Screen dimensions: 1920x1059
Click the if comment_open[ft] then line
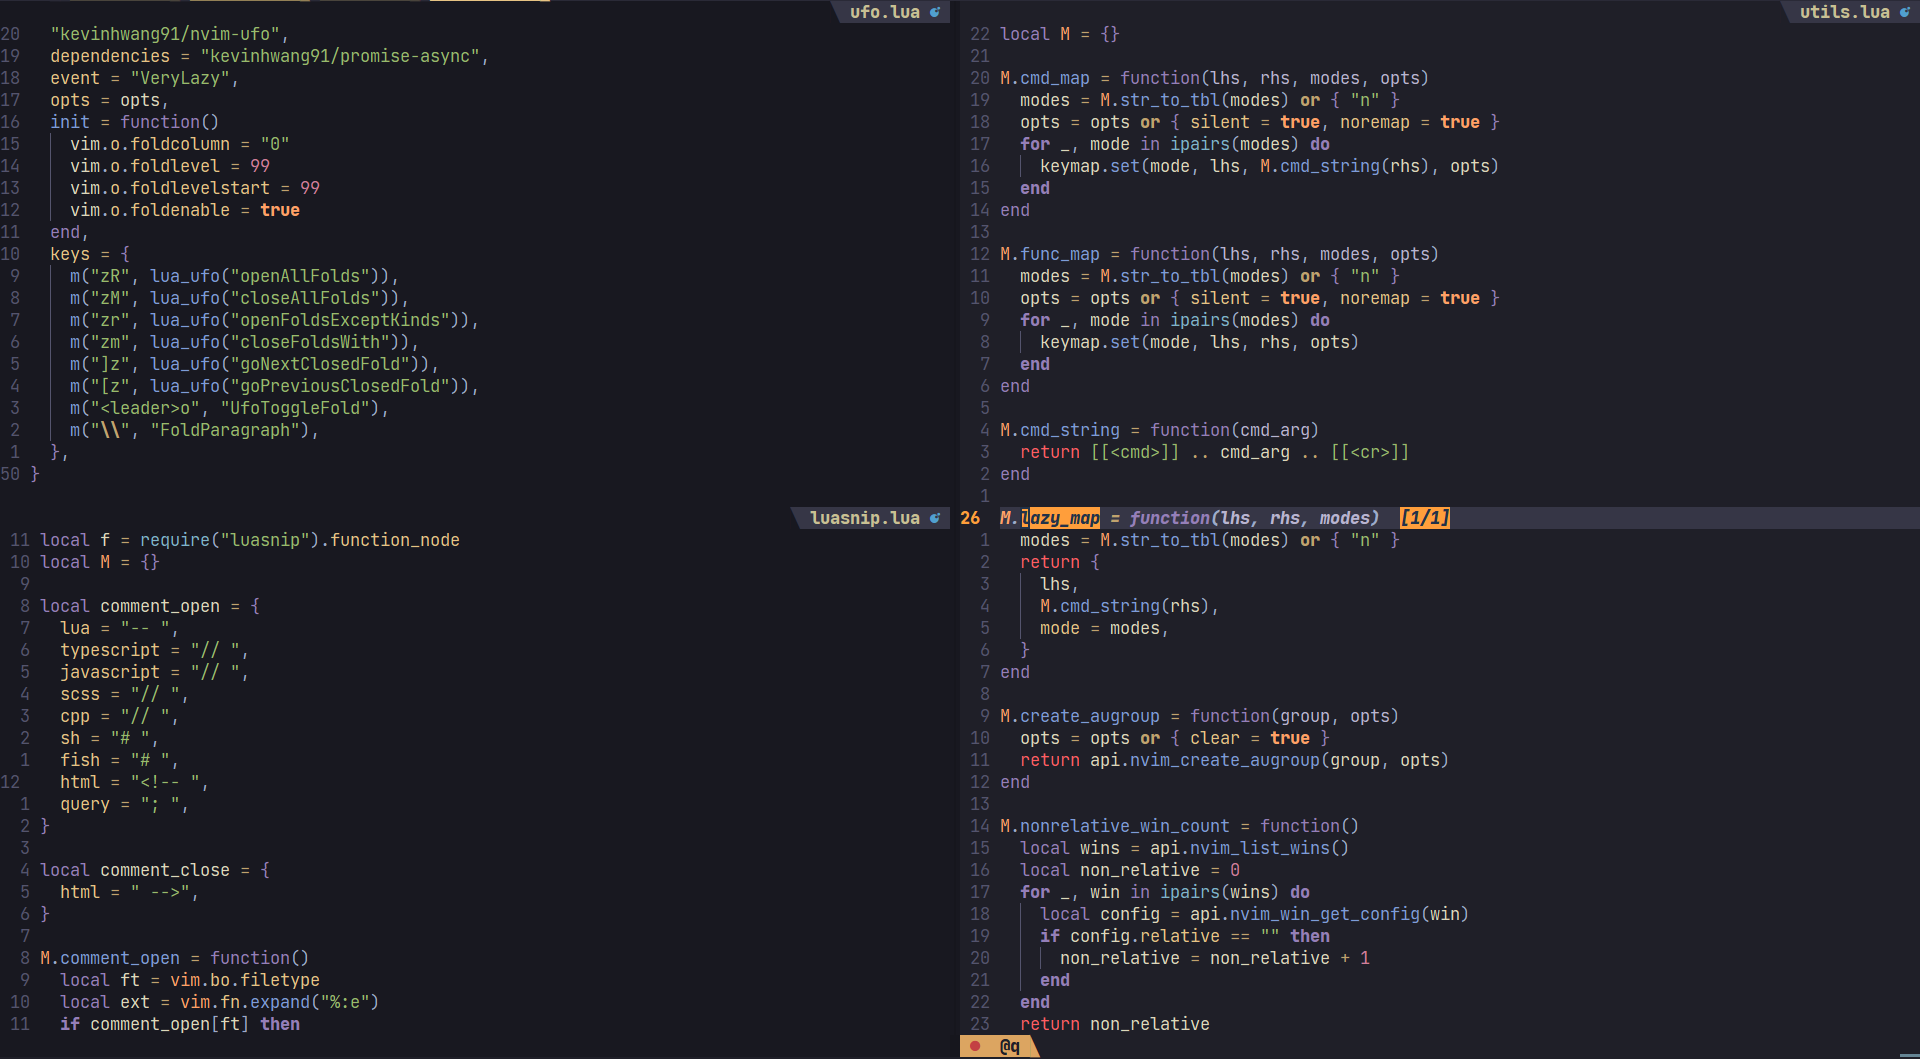(180, 1024)
